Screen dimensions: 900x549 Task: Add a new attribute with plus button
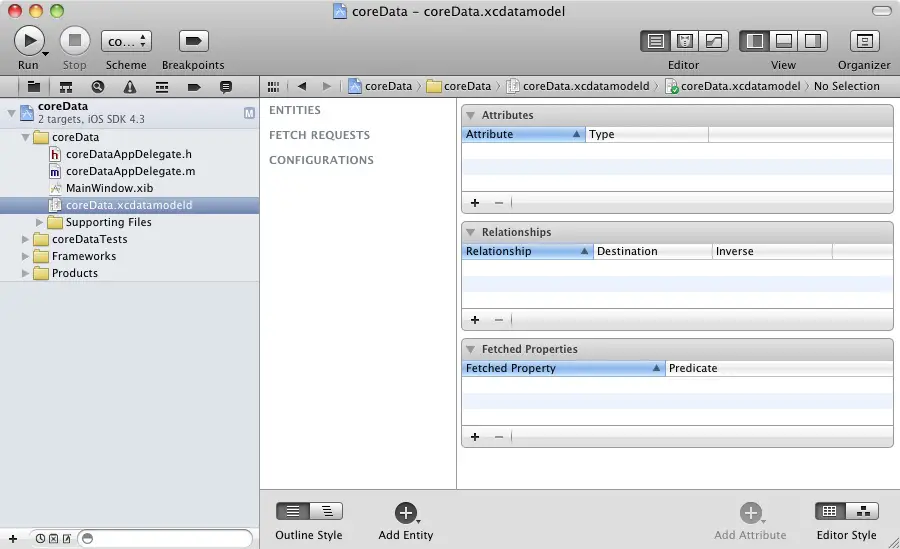coord(475,202)
